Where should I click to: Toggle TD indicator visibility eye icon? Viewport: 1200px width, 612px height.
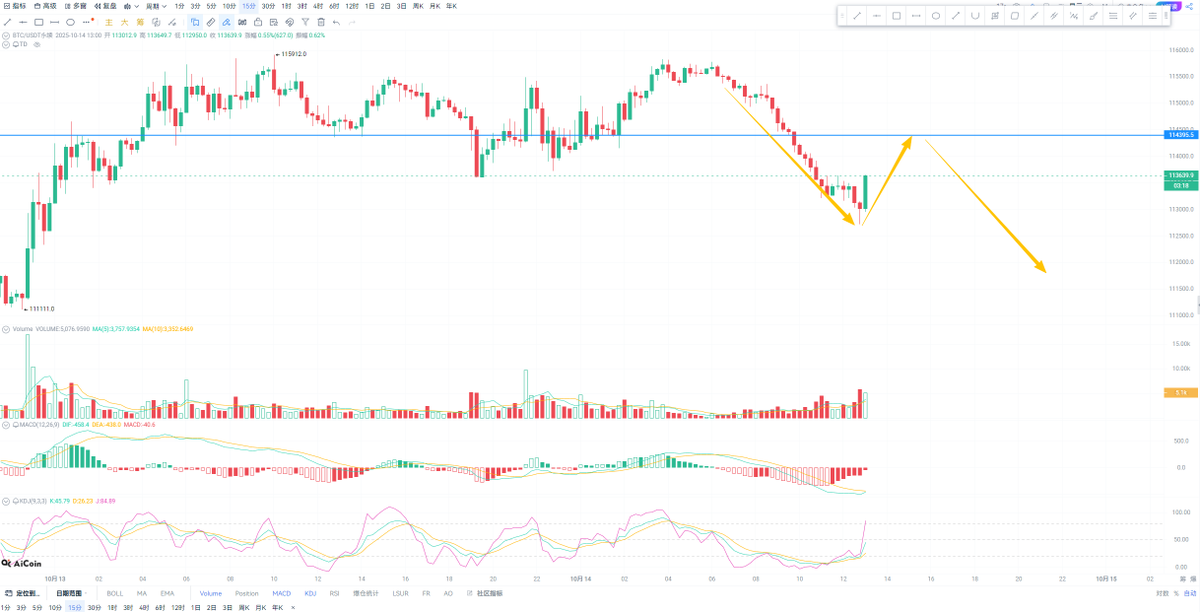[35, 44]
